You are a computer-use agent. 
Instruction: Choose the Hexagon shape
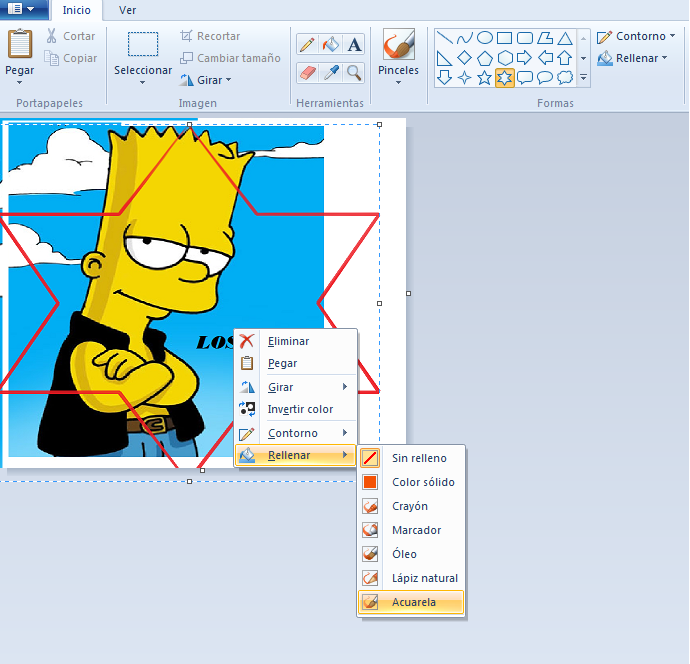click(504, 58)
